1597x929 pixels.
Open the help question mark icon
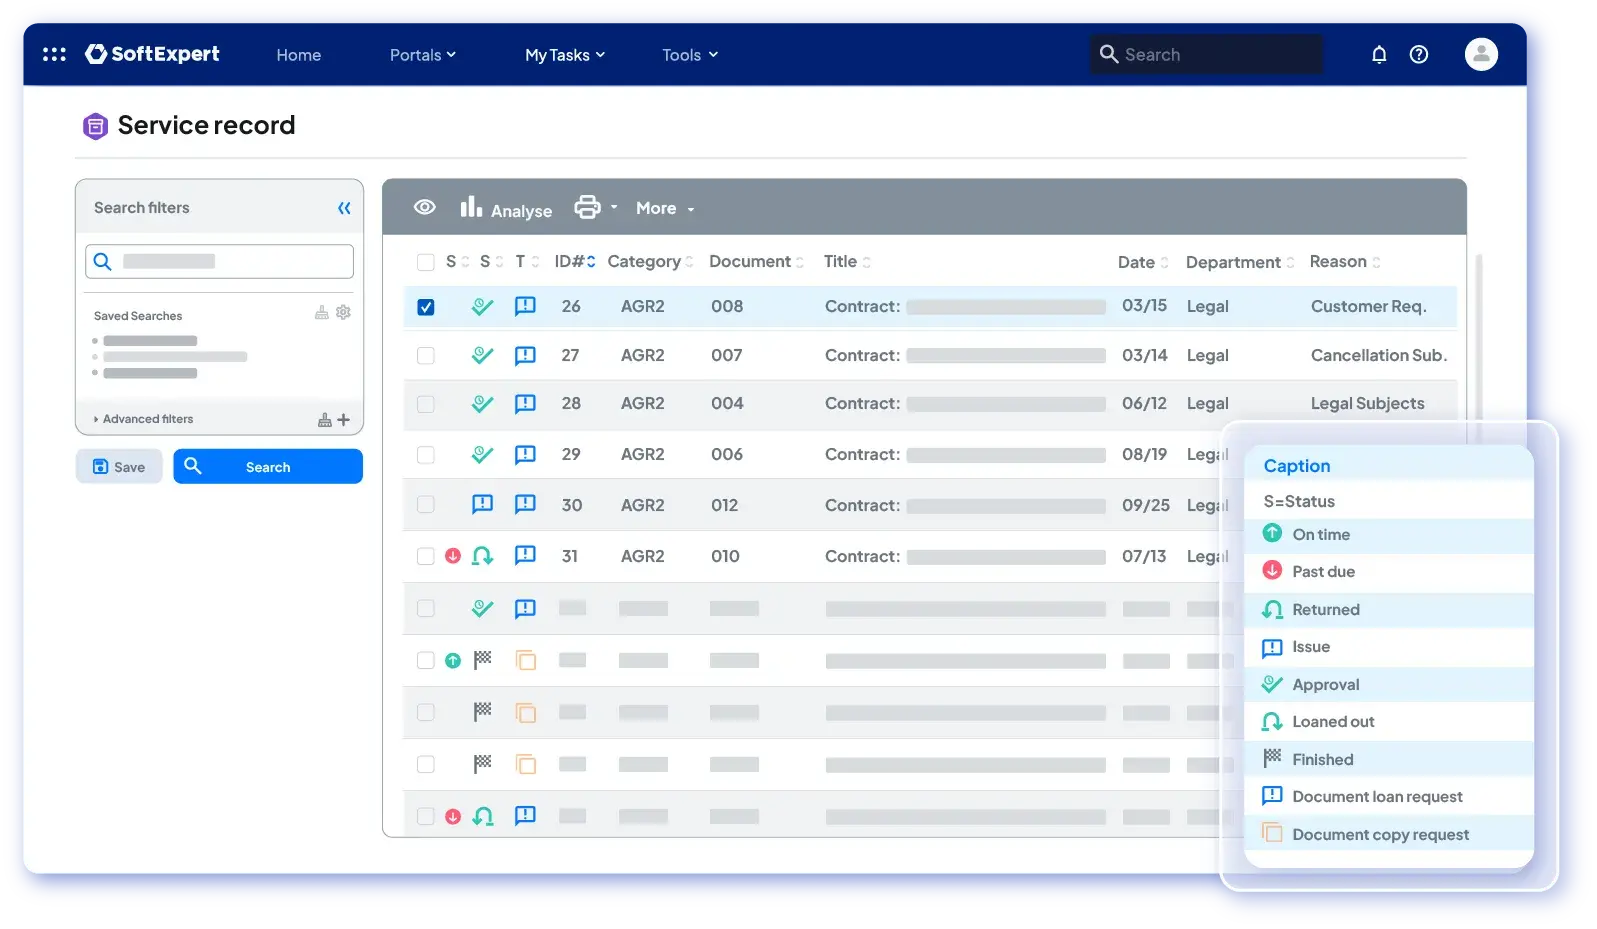pyautogui.click(x=1419, y=55)
